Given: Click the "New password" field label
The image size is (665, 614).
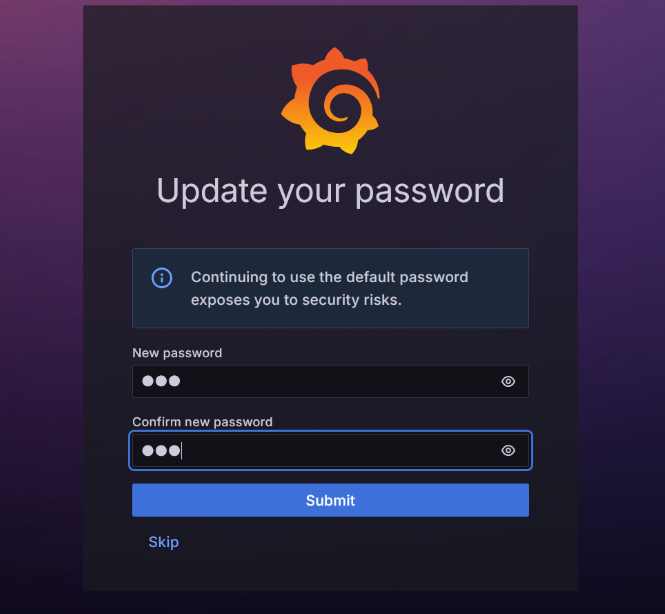Looking at the screenshot, I should point(177,353).
